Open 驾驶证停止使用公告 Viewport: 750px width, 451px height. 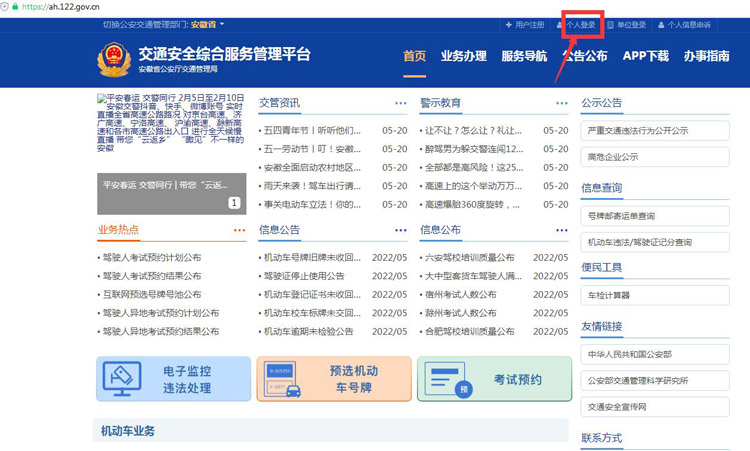point(304,276)
